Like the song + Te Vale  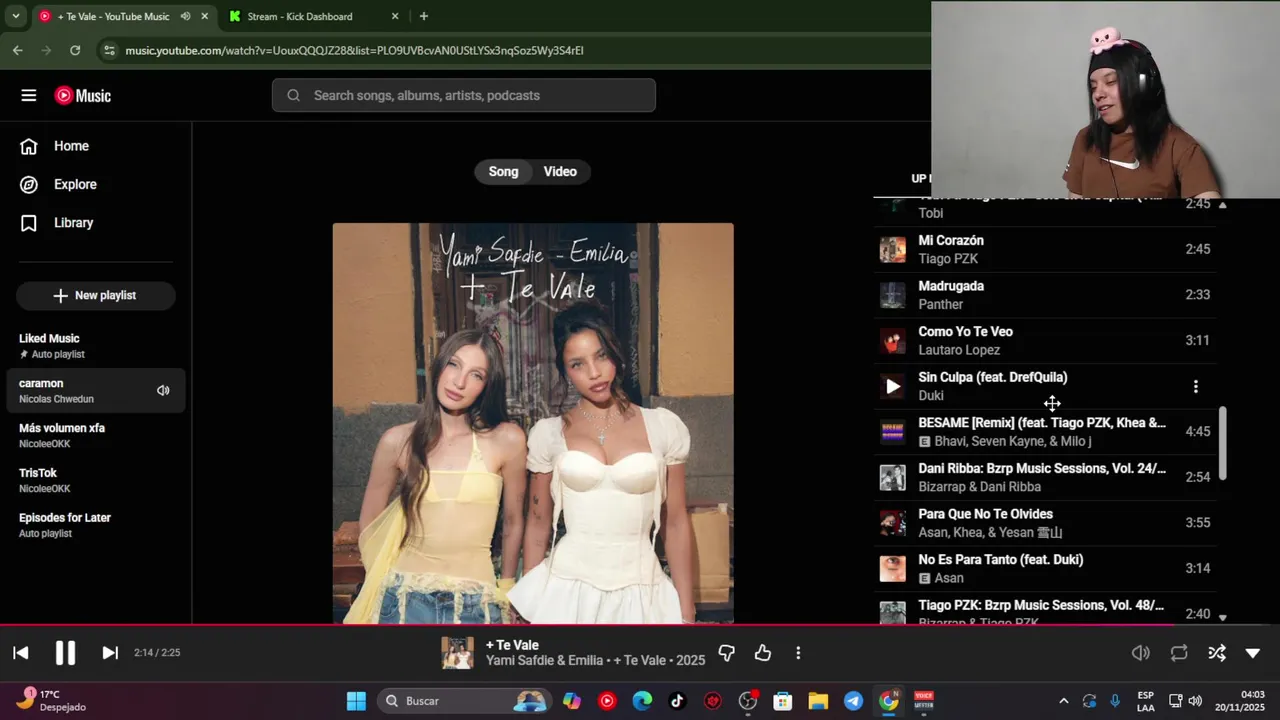pos(763,653)
